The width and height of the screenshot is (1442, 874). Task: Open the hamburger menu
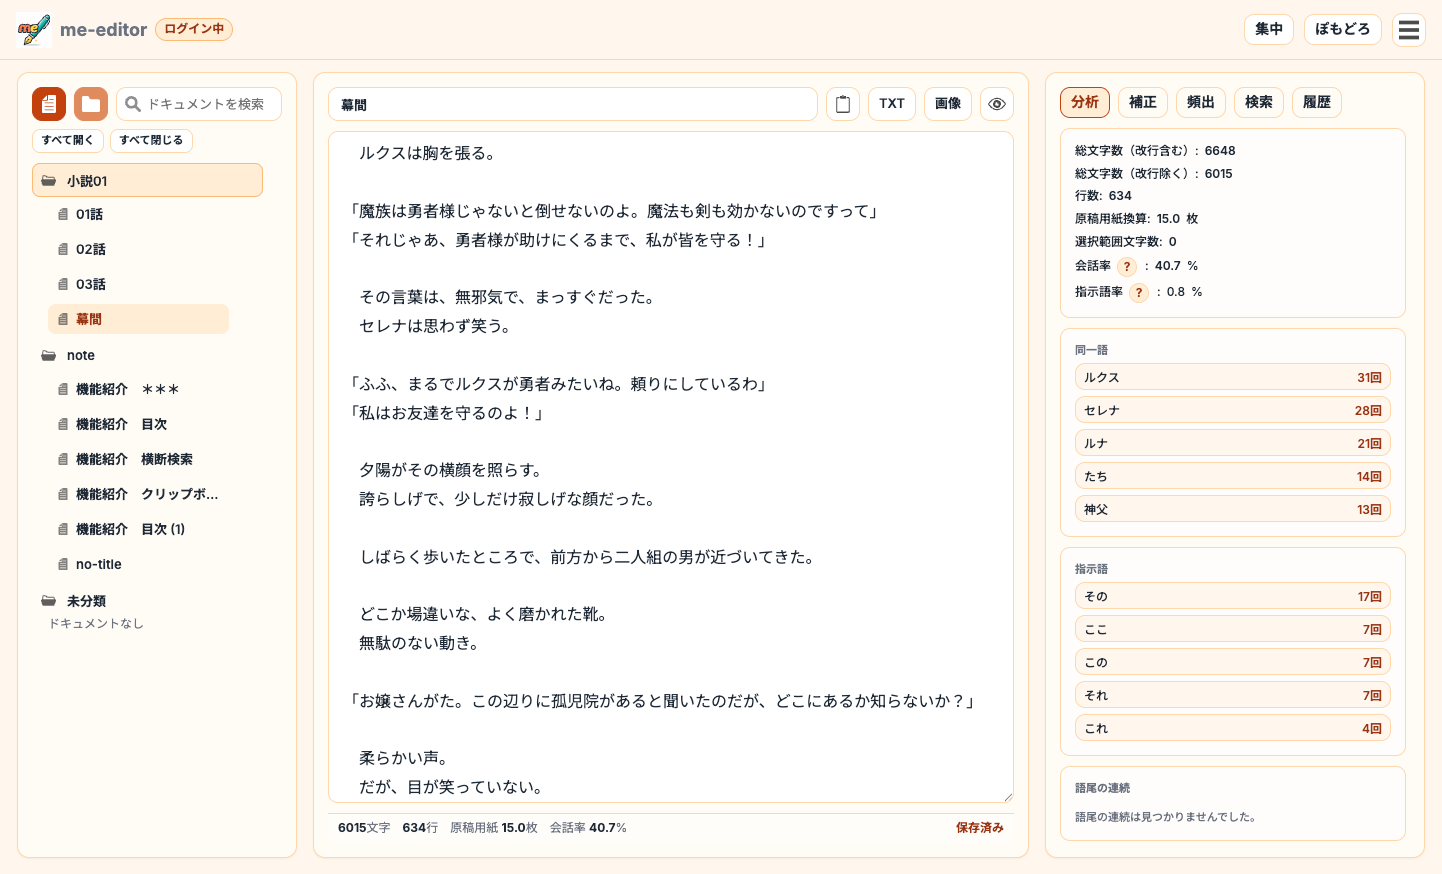(x=1409, y=29)
